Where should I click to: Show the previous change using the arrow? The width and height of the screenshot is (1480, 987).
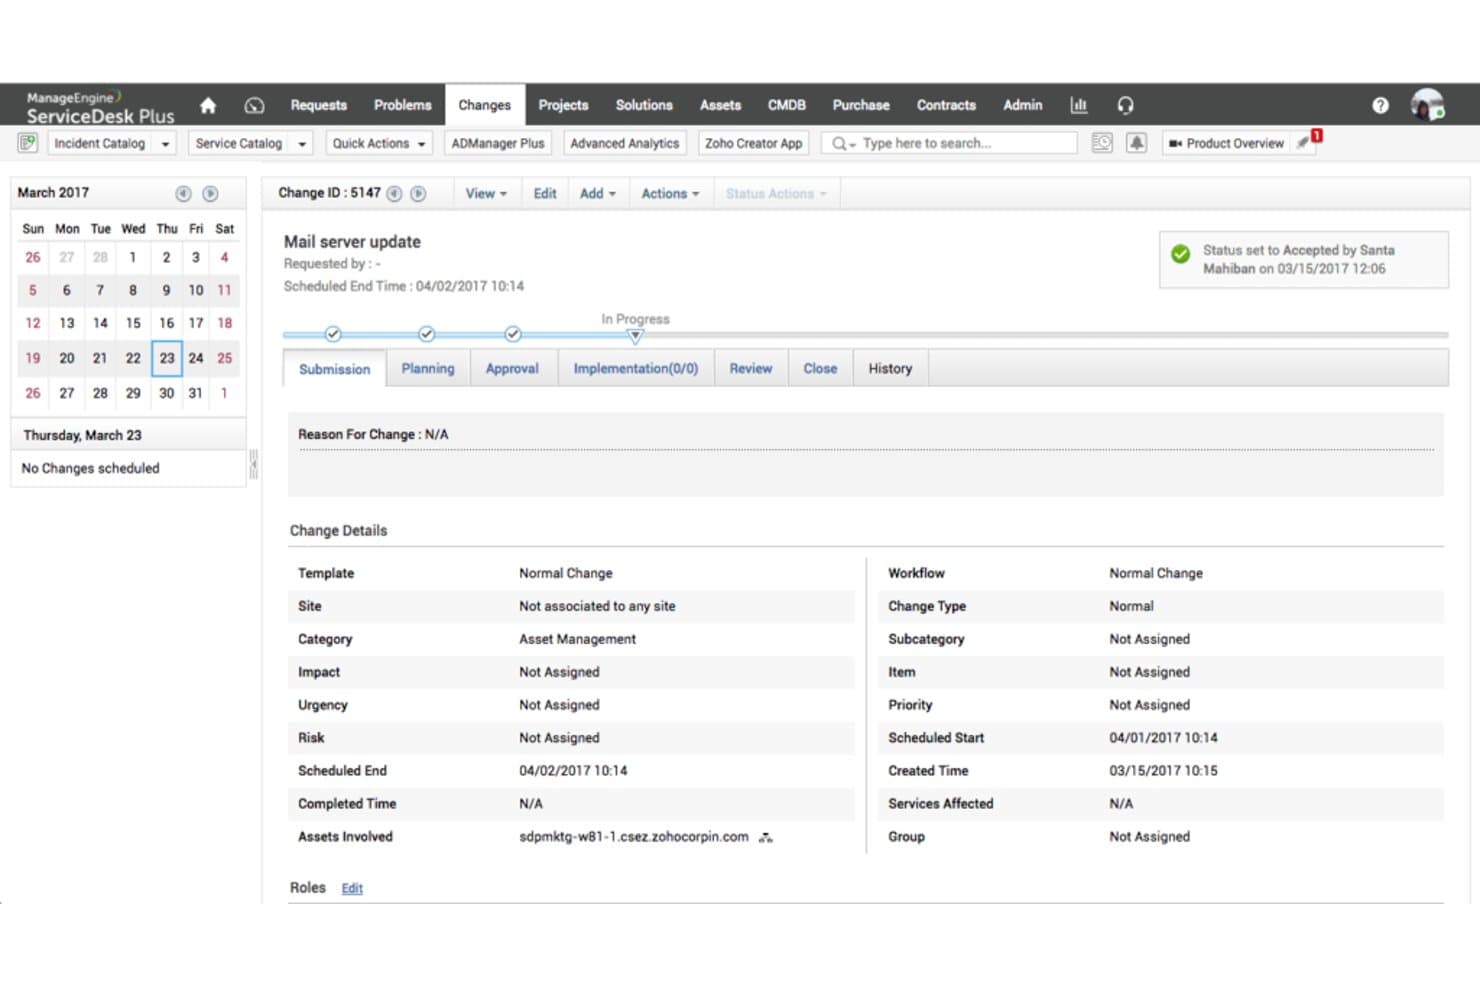point(394,193)
